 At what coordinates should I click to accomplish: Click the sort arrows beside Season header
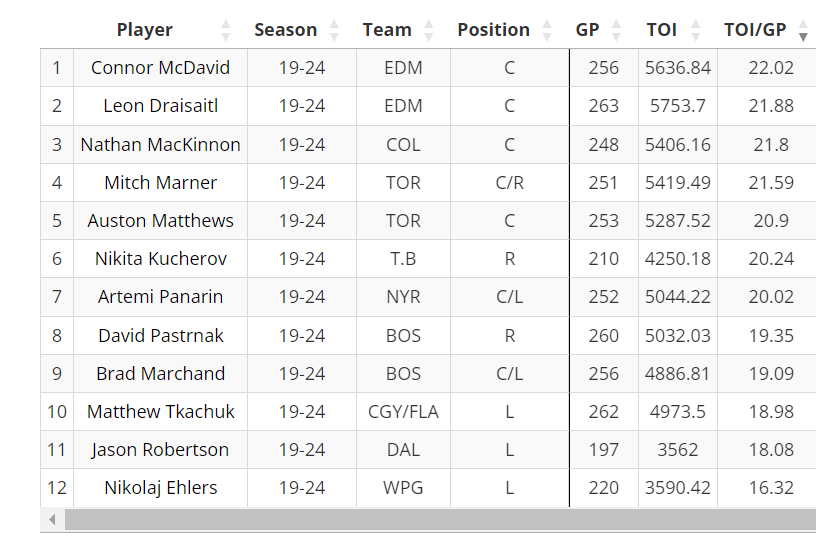[x=334, y=30]
